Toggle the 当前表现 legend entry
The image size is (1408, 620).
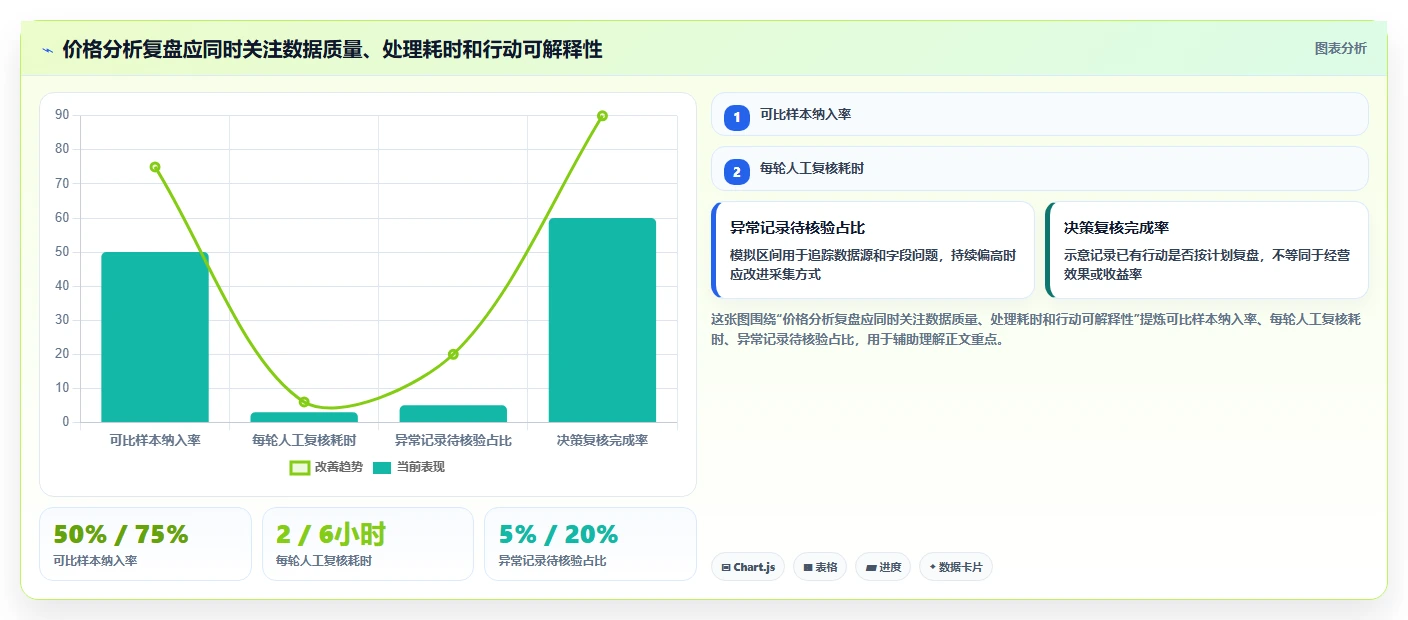tap(408, 467)
